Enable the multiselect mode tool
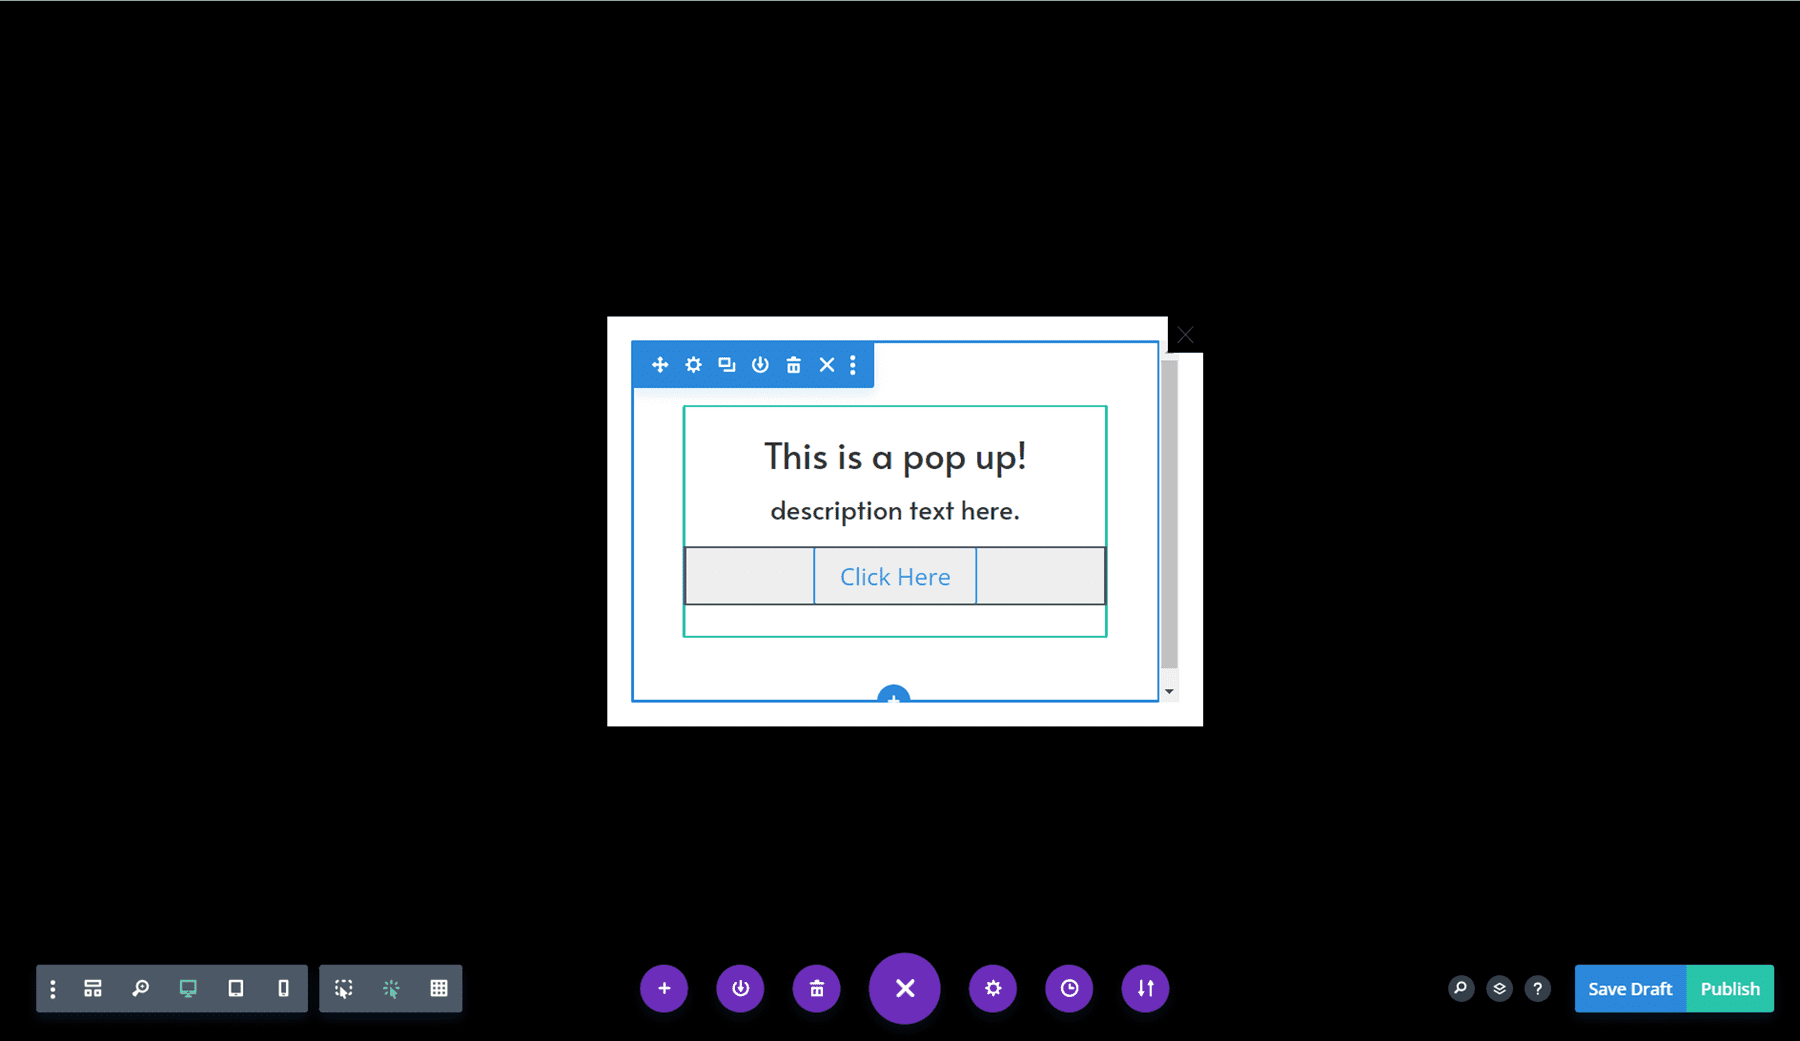The image size is (1800, 1041). click(343, 988)
